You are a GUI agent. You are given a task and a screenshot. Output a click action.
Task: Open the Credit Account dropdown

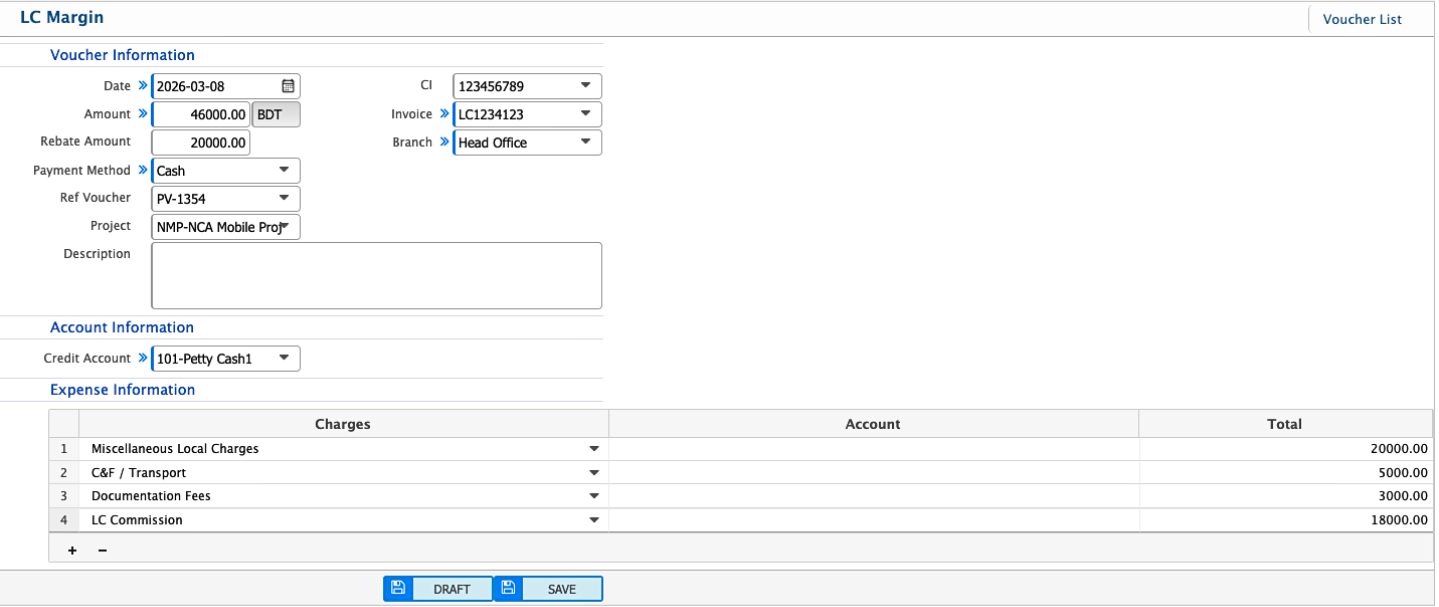286,358
